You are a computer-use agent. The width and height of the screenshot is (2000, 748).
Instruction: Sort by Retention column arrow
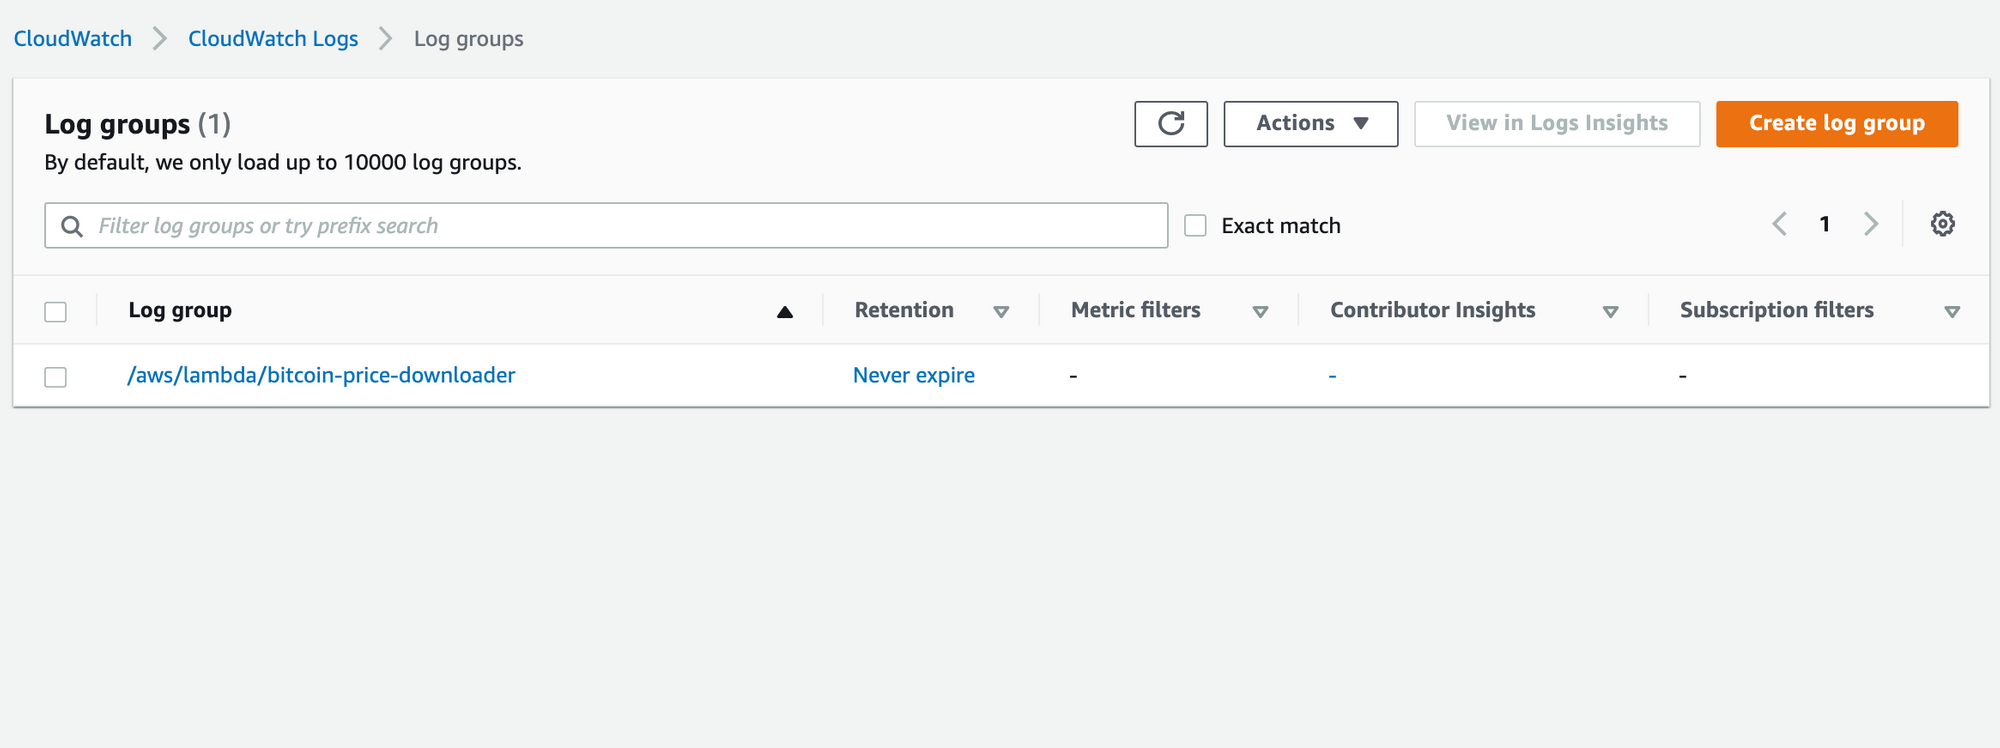tap(1001, 312)
